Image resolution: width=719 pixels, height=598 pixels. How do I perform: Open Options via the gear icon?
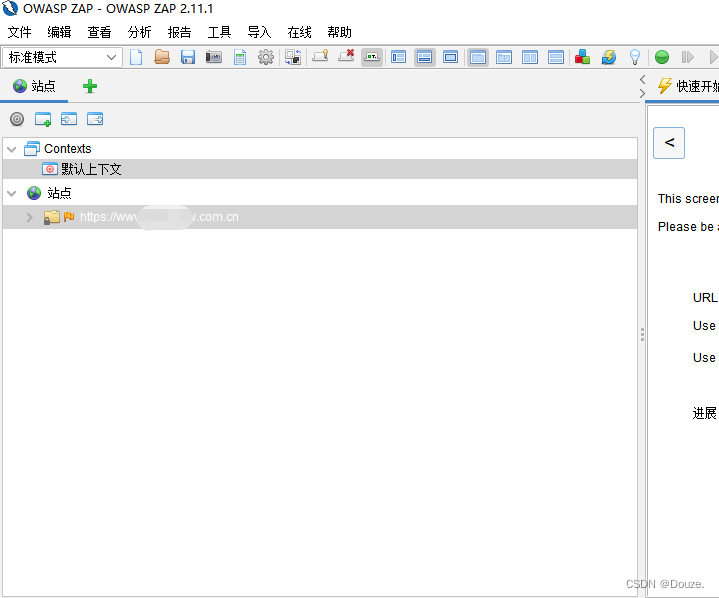pos(266,57)
